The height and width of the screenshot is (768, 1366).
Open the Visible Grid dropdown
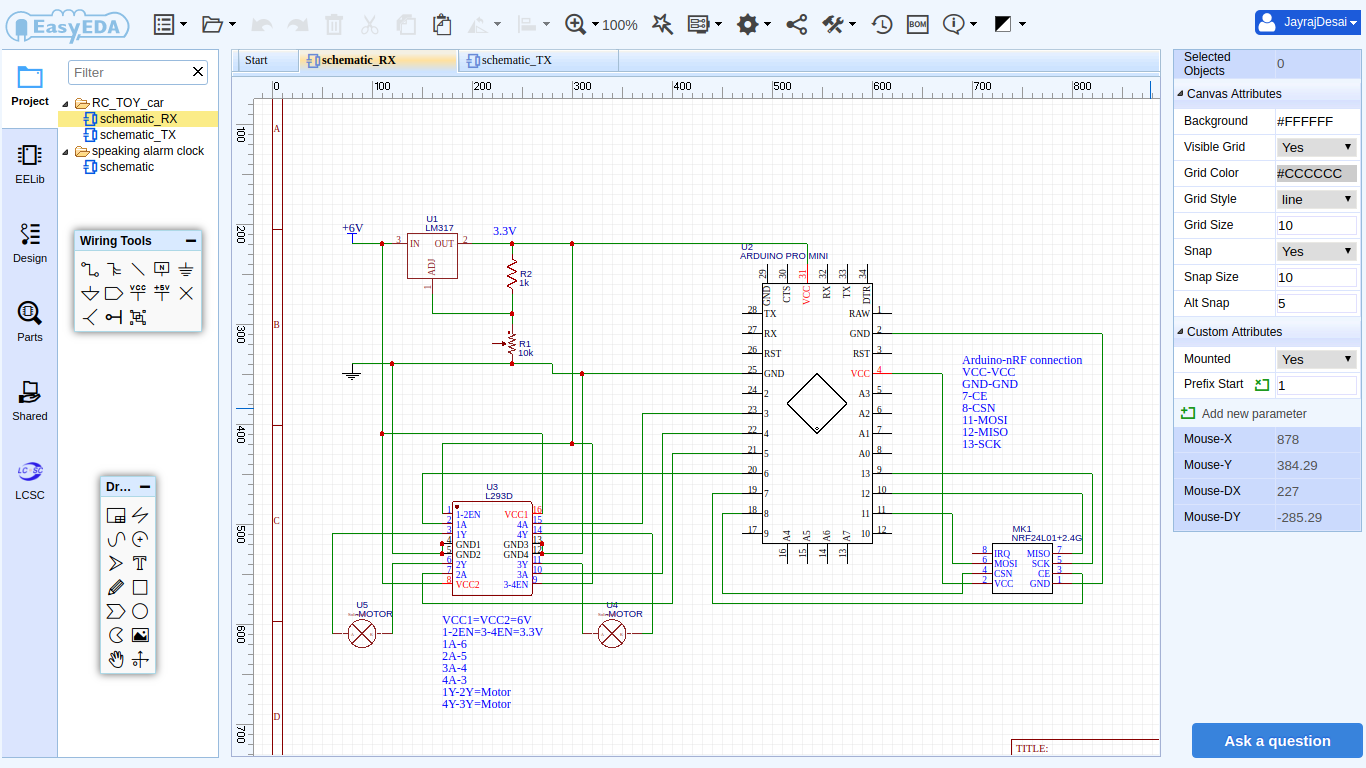1316,147
